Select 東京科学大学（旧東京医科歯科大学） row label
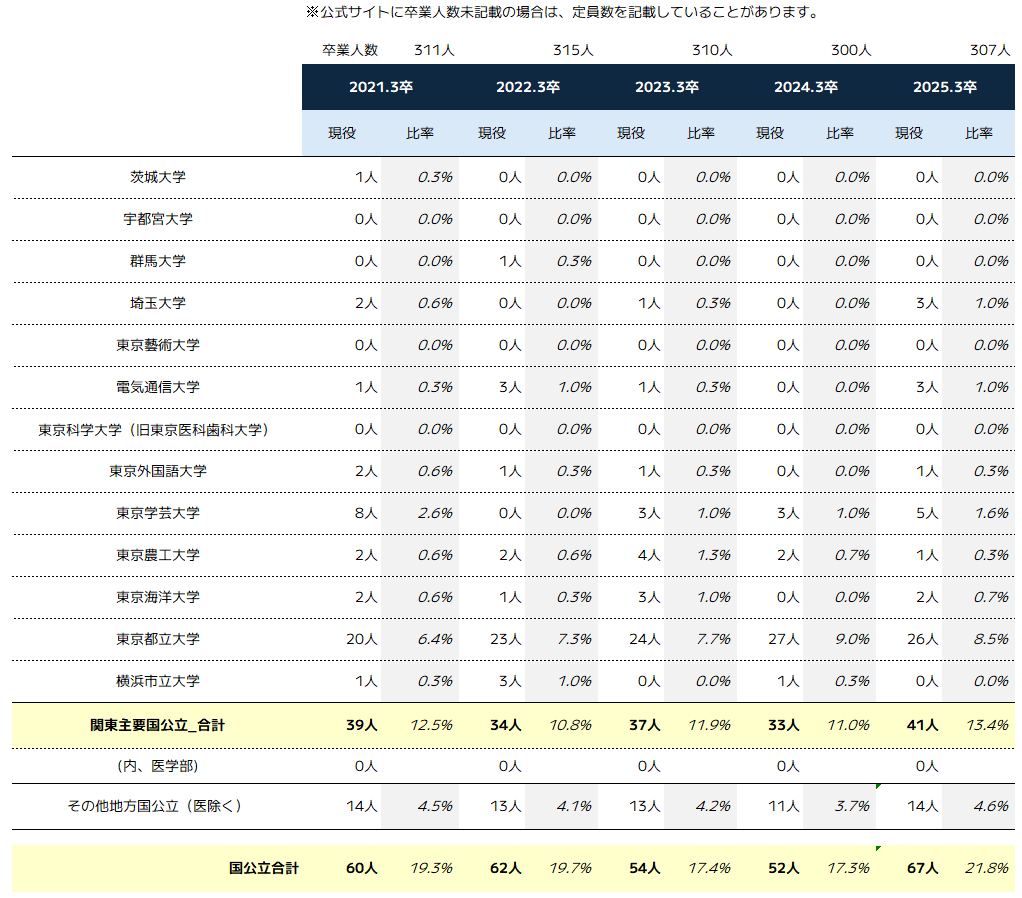This screenshot has height=898, width=1022. (x=157, y=429)
